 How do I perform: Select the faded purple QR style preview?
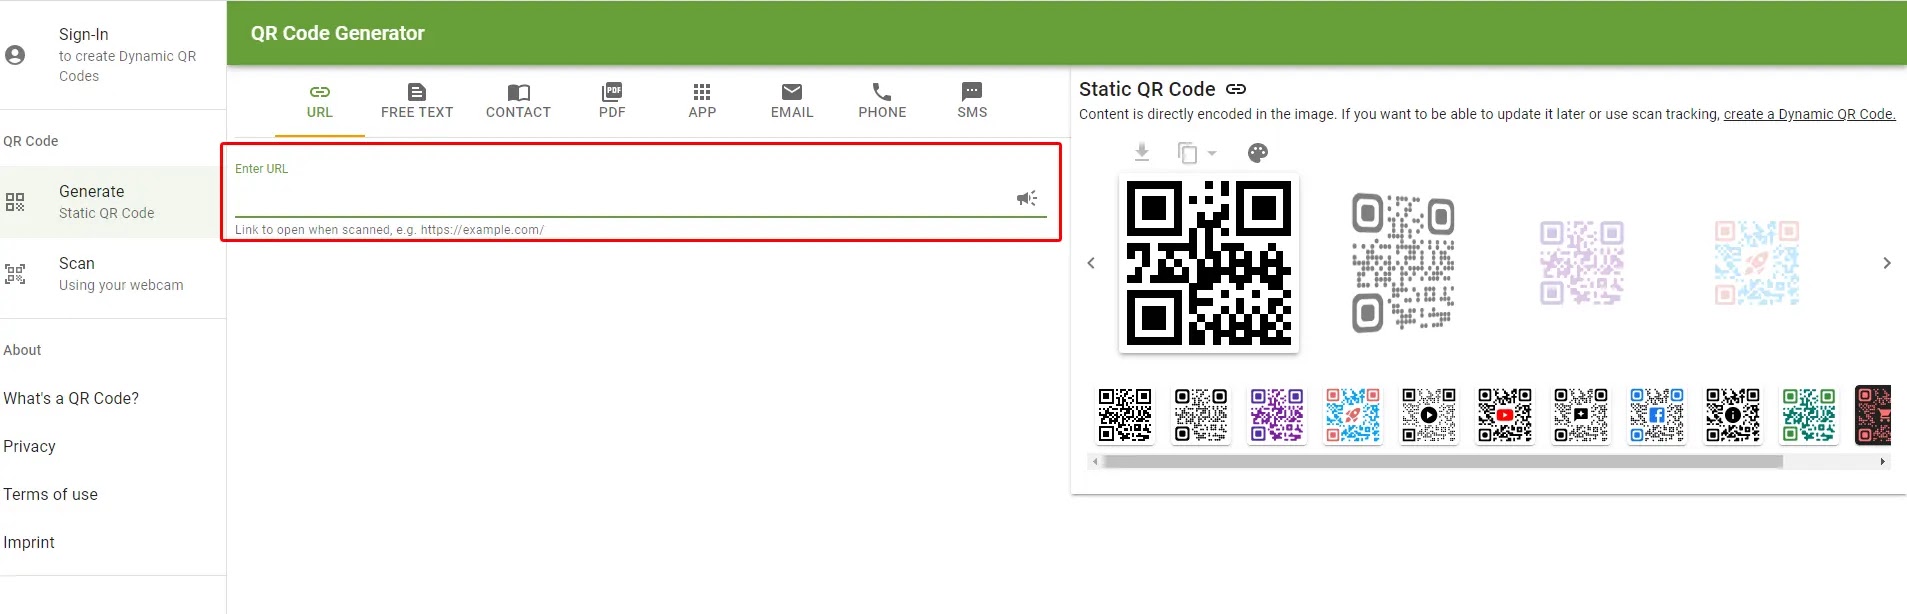click(x=1581, y=263)
